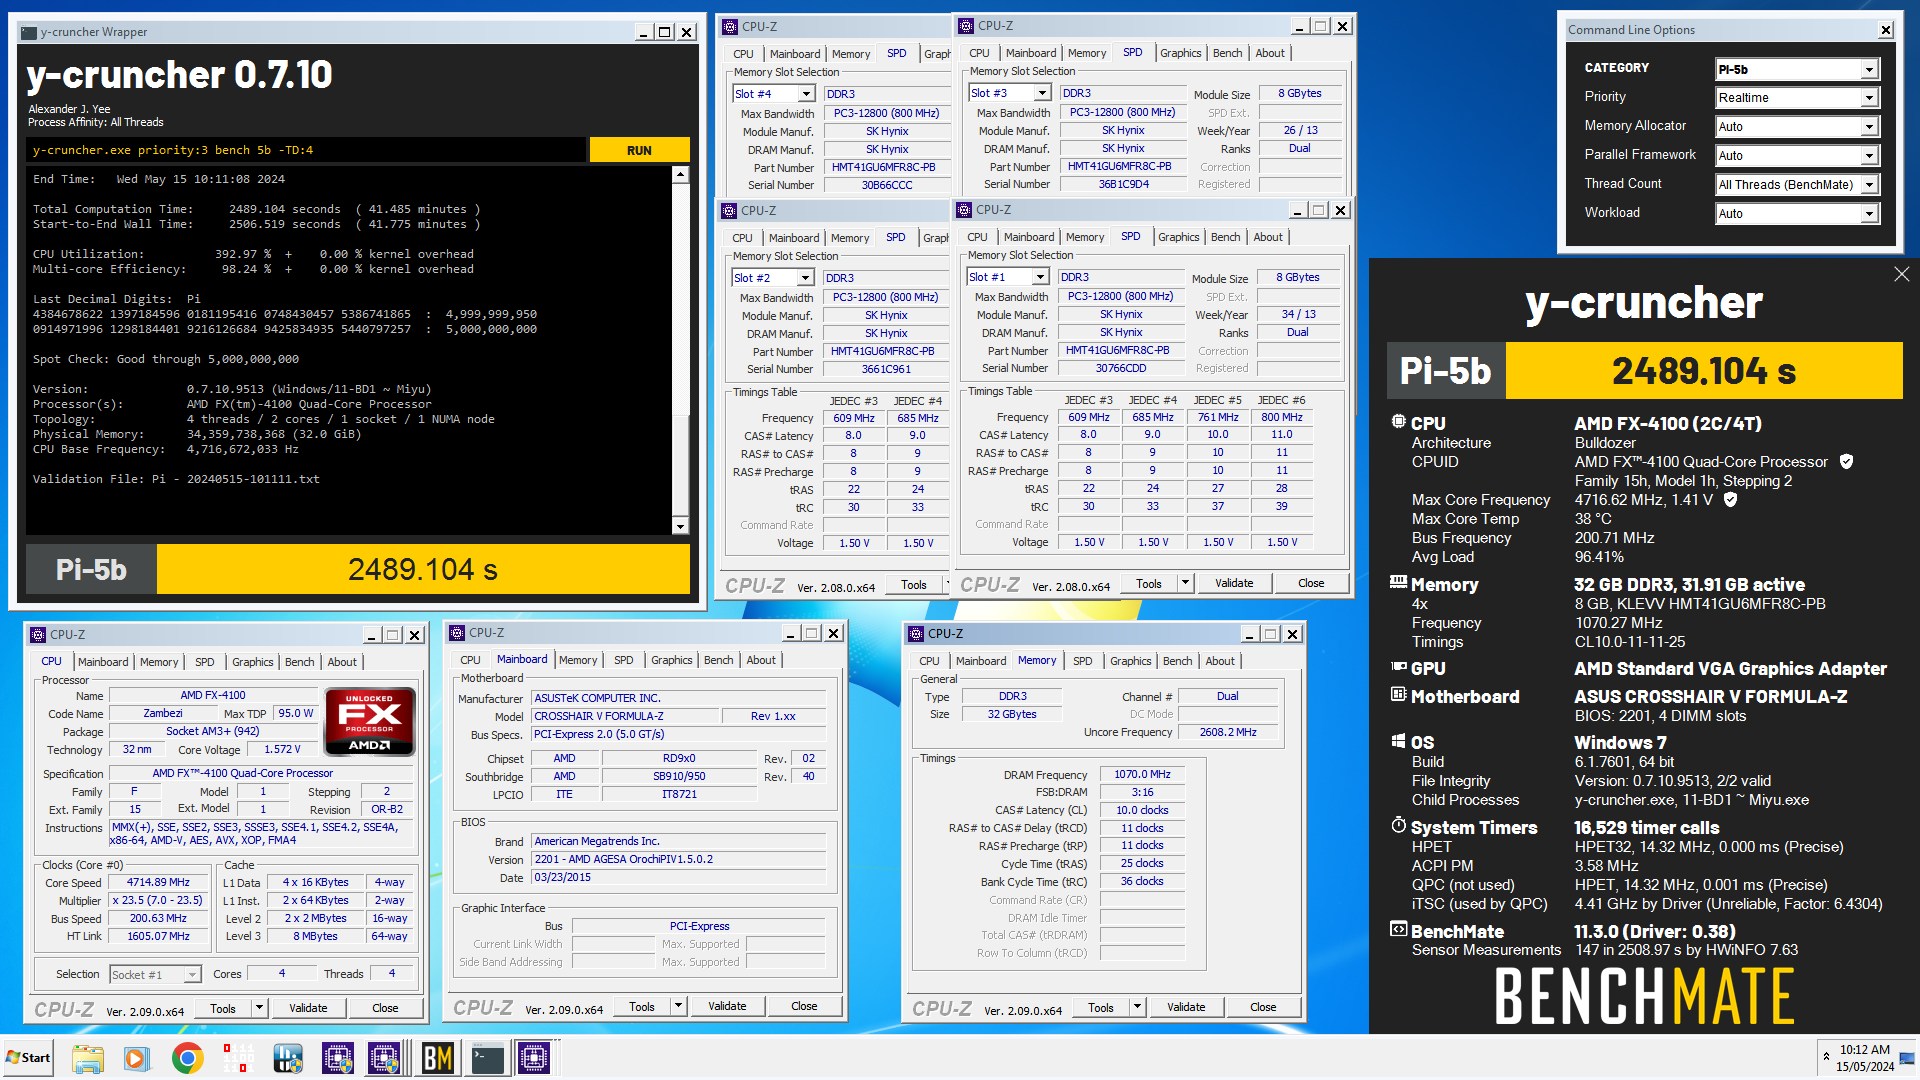The height and width of the screenshot is (1080, 1920).
Task: Open Windows Explorer from the taskbar
Action: tap(87, 1058)
